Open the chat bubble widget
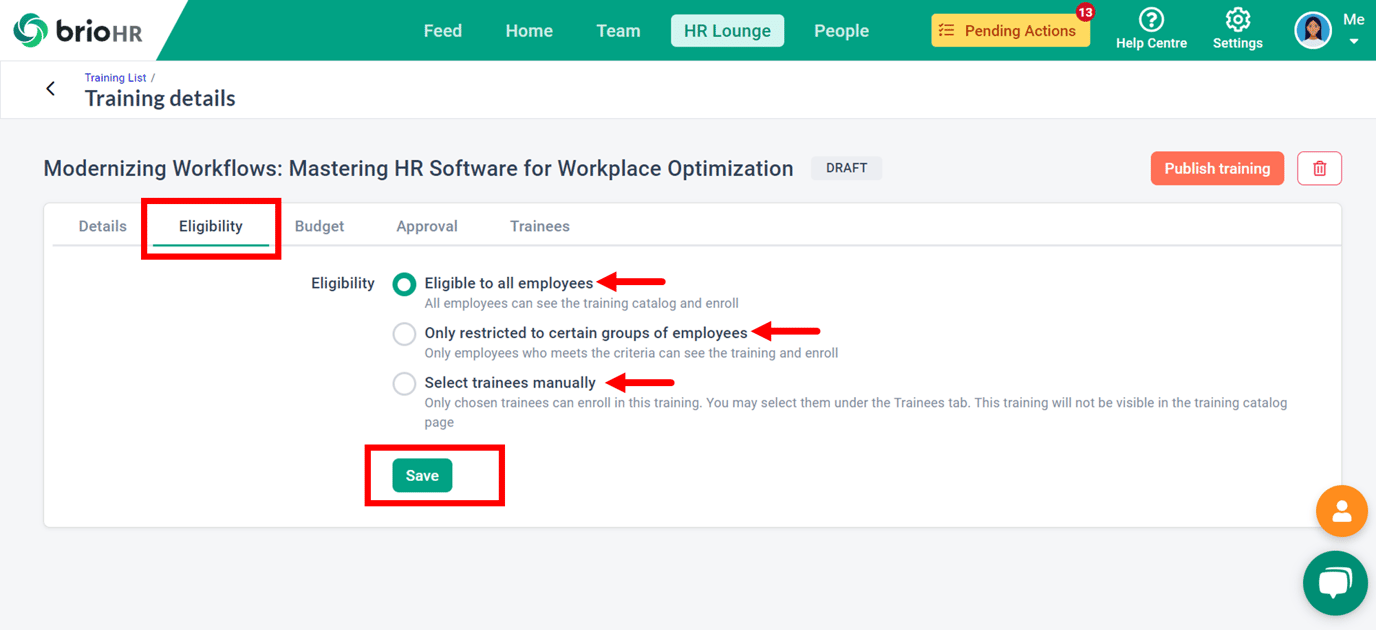Screen dimensions: 1376x630 (1335, 583)
